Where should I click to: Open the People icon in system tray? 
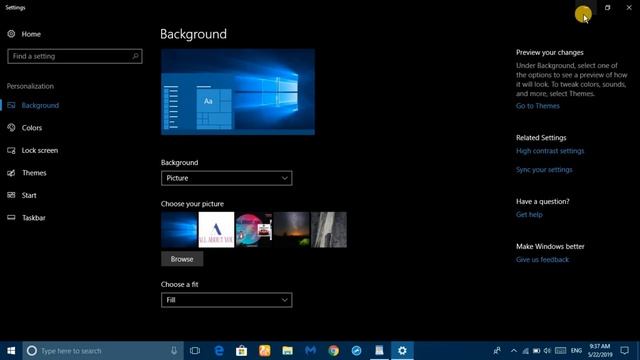pyautogui.click(x=497, y=351)
